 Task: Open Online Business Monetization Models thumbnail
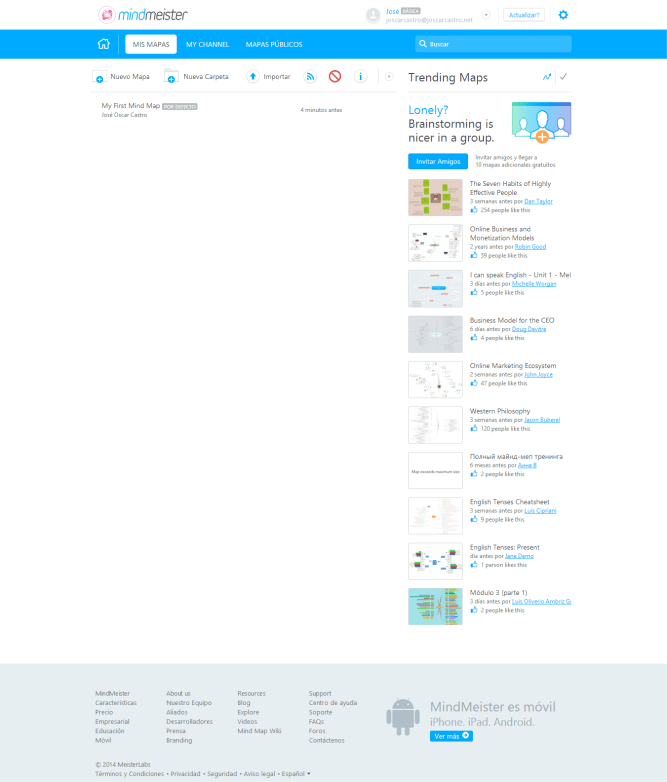435,243
